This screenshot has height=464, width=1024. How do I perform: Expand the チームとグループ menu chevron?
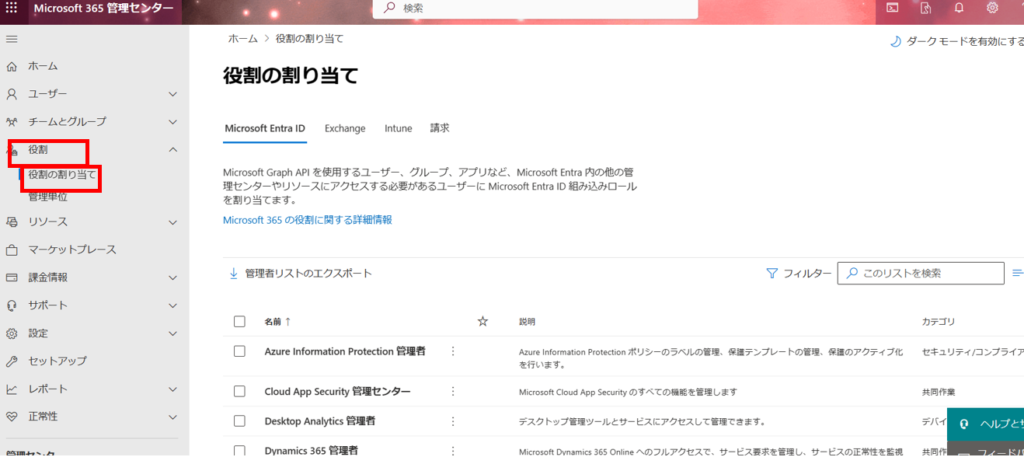click(x=173, y=122)
